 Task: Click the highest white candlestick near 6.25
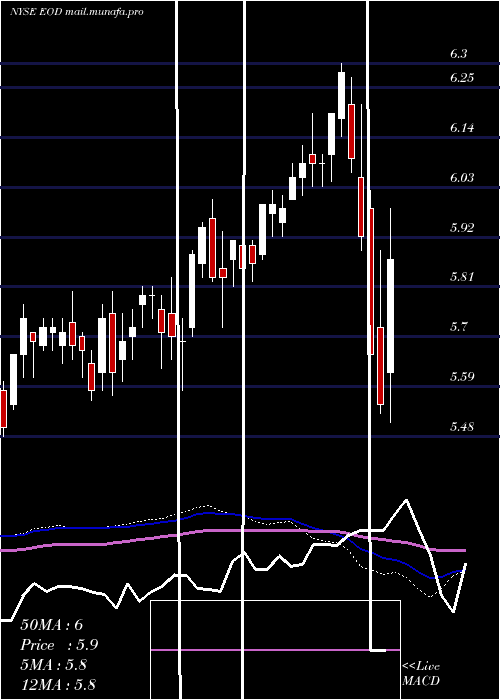pos(342,96)
